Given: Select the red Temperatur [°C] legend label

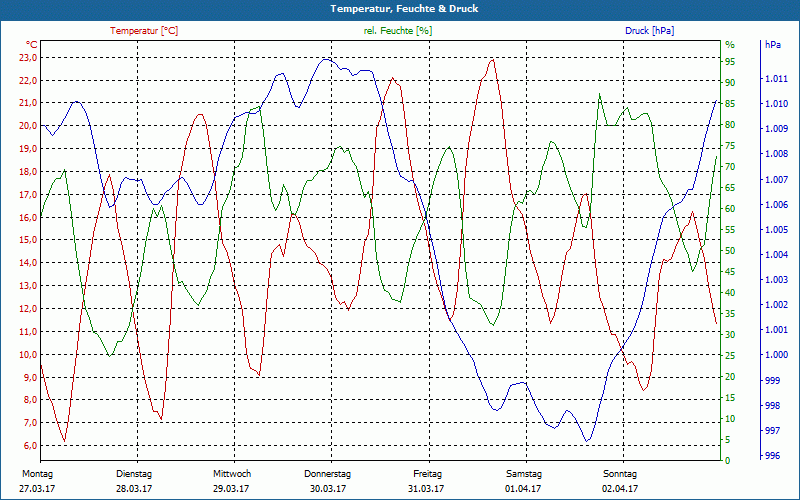Looking at the screenshot, I should [144, 31].
